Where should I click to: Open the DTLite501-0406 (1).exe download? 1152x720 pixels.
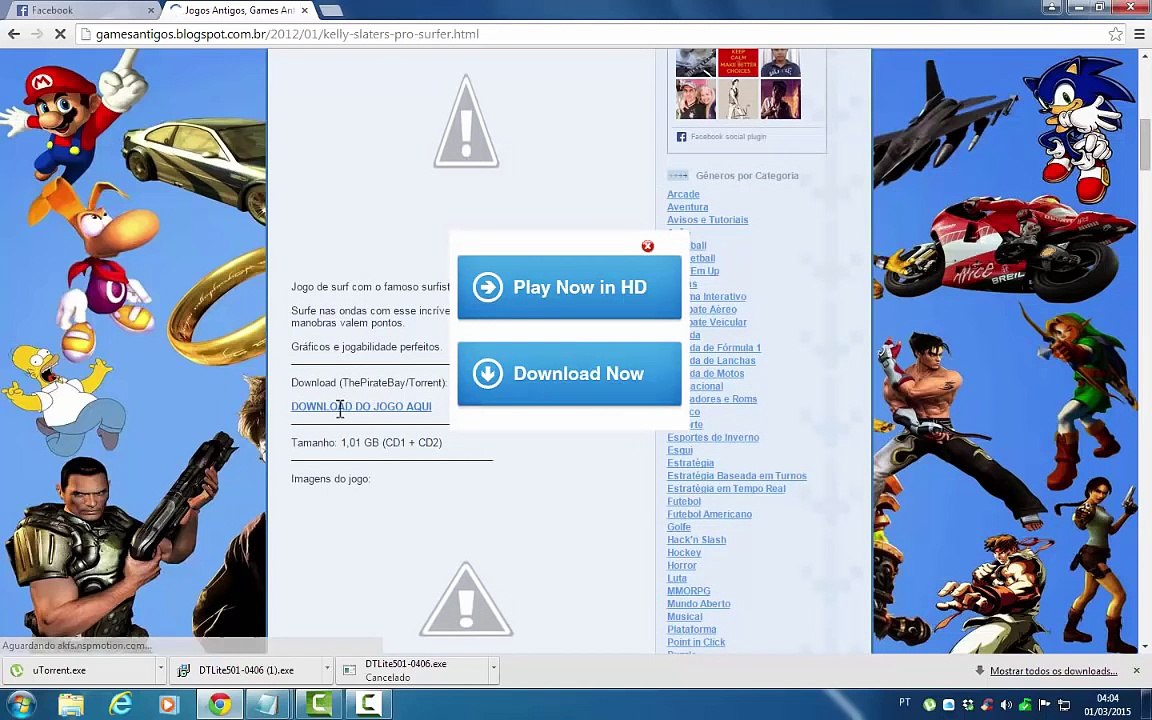(246, 670)
